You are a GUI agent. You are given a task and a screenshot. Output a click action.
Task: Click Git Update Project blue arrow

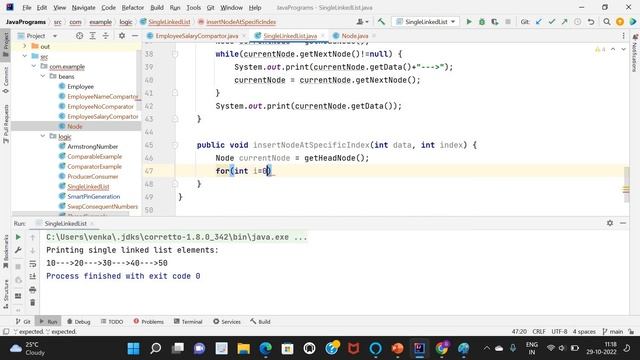point(539,22)
